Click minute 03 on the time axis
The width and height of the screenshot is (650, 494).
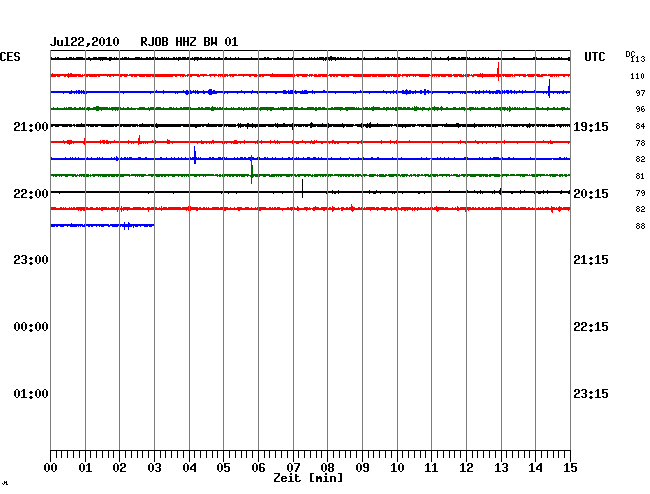click(154, 468)
